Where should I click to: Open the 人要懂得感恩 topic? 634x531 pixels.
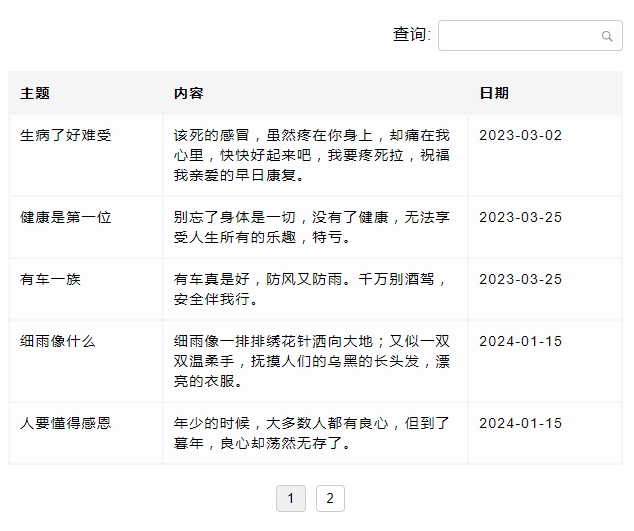point(66,423)
